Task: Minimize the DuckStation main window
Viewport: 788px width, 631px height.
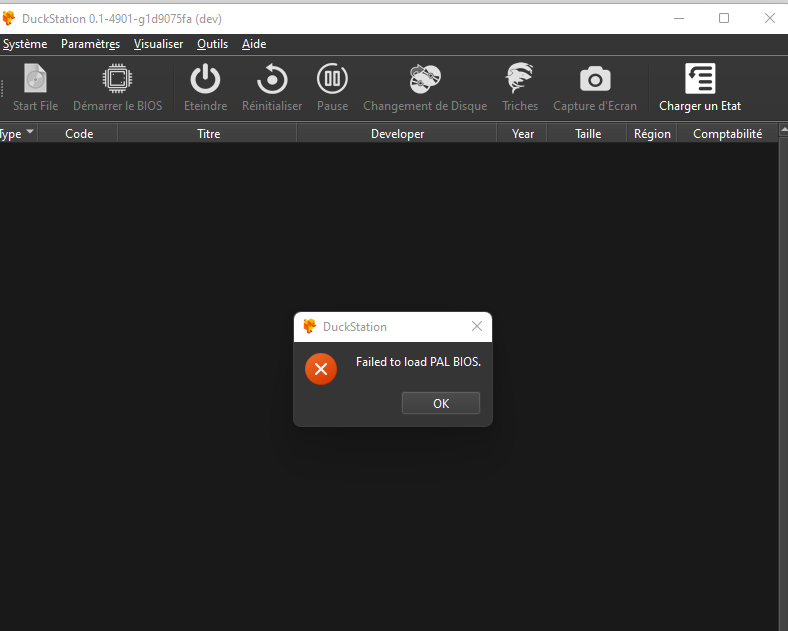Action: pos(678,19)
